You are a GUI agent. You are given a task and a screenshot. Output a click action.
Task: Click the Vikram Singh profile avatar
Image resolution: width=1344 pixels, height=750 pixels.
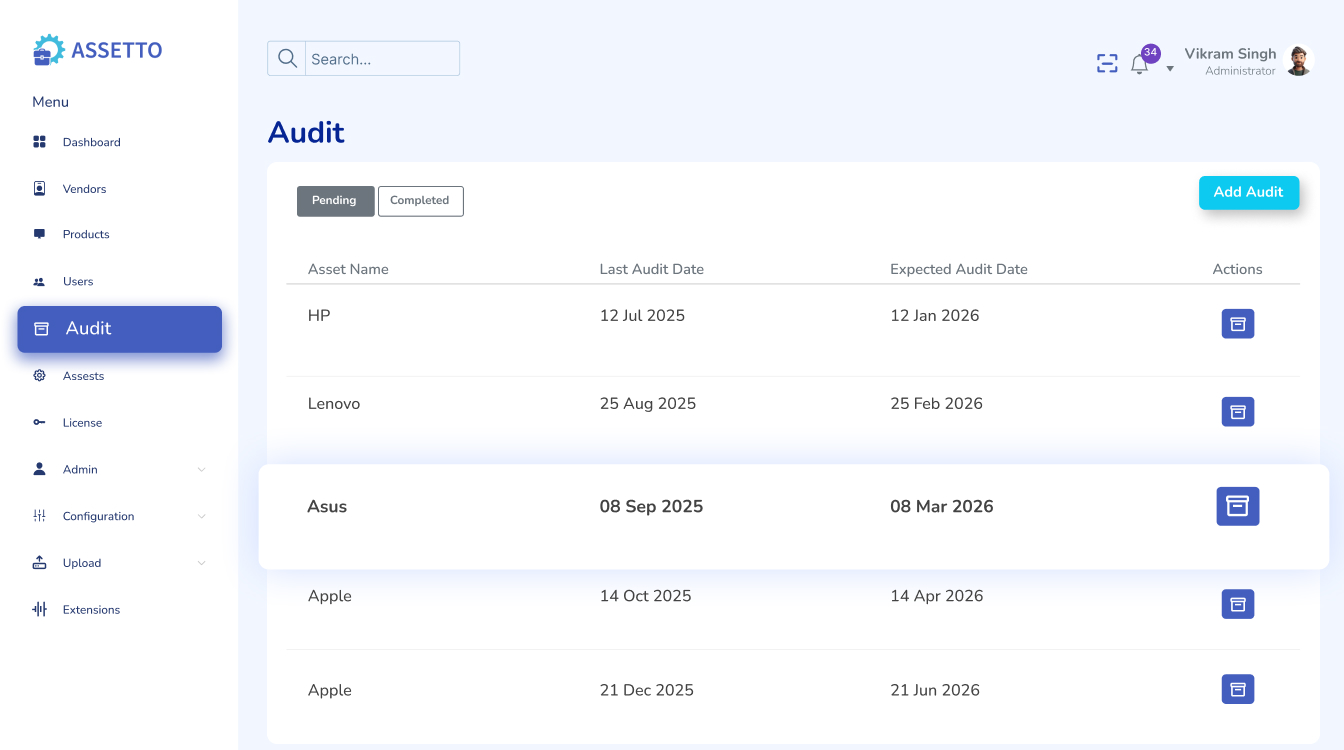pos(1298,61)
